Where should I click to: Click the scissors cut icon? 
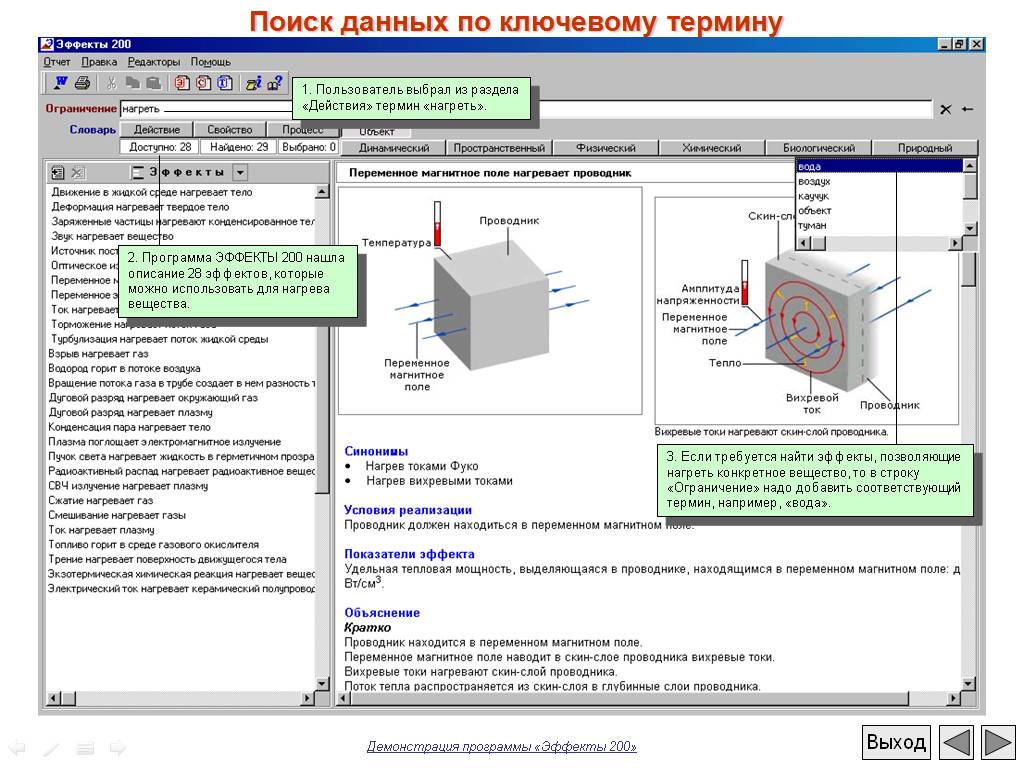(x=112, y=83)
